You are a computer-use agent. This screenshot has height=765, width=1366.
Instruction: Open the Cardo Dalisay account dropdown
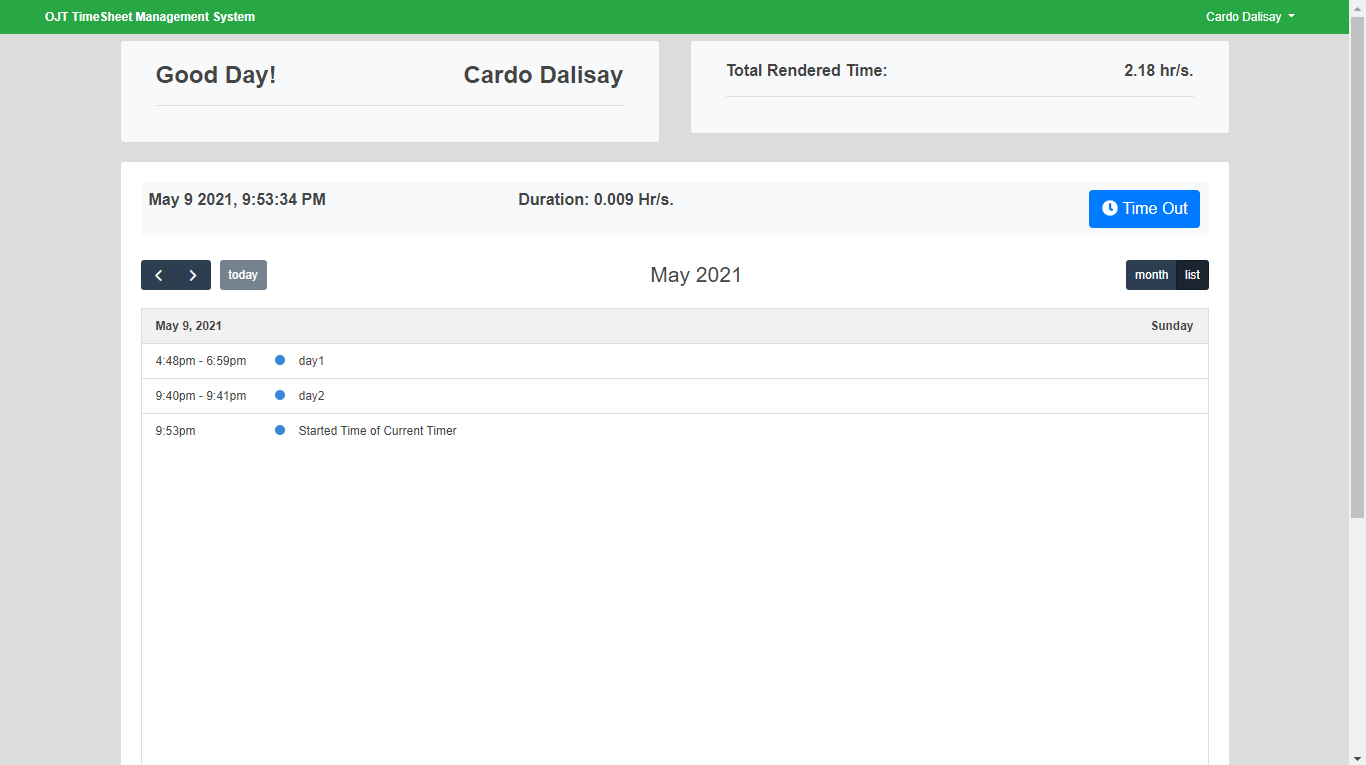(1250, 16)
